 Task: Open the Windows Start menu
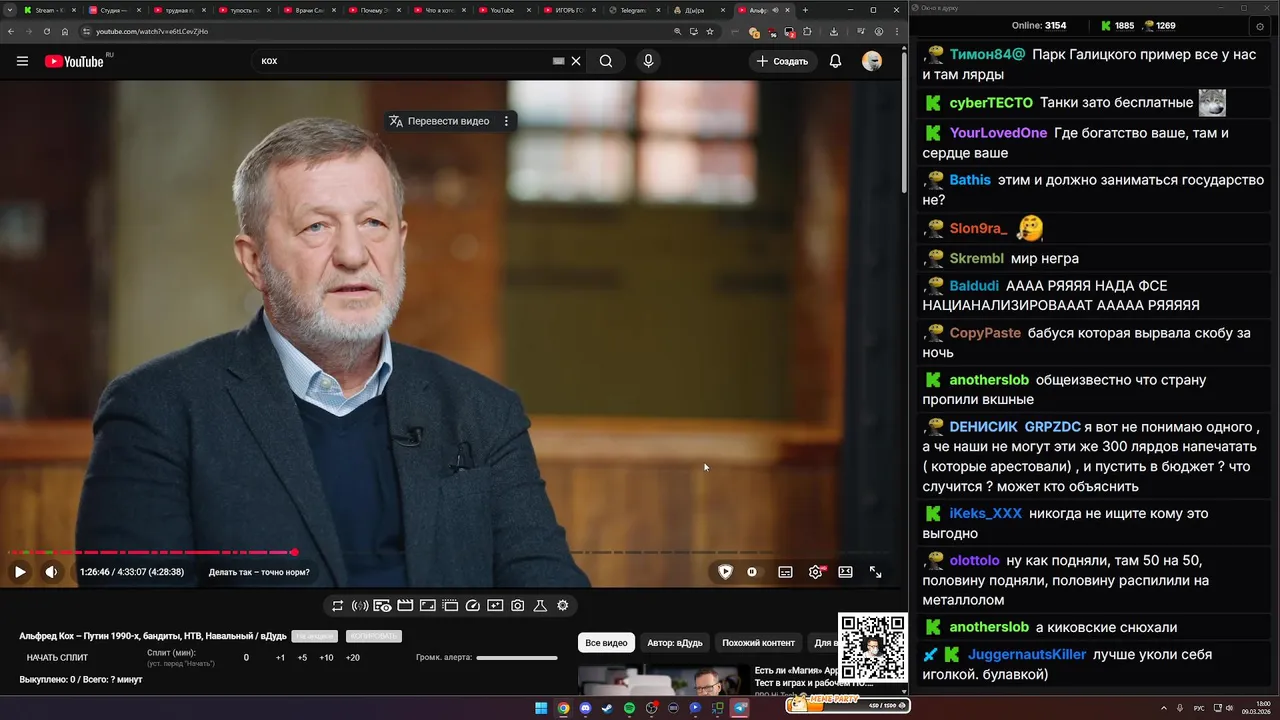click(541, 708)
